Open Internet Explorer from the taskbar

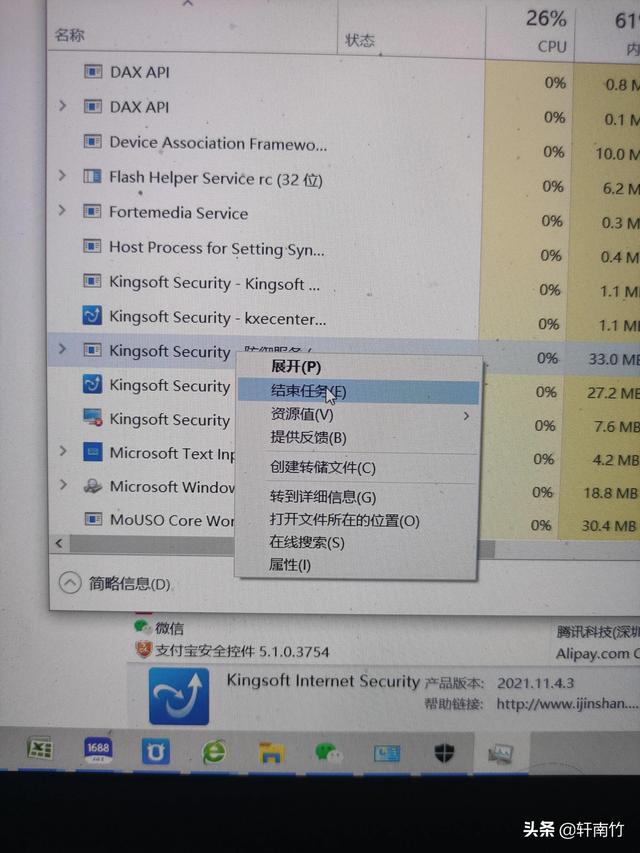(x=214, y=752)
